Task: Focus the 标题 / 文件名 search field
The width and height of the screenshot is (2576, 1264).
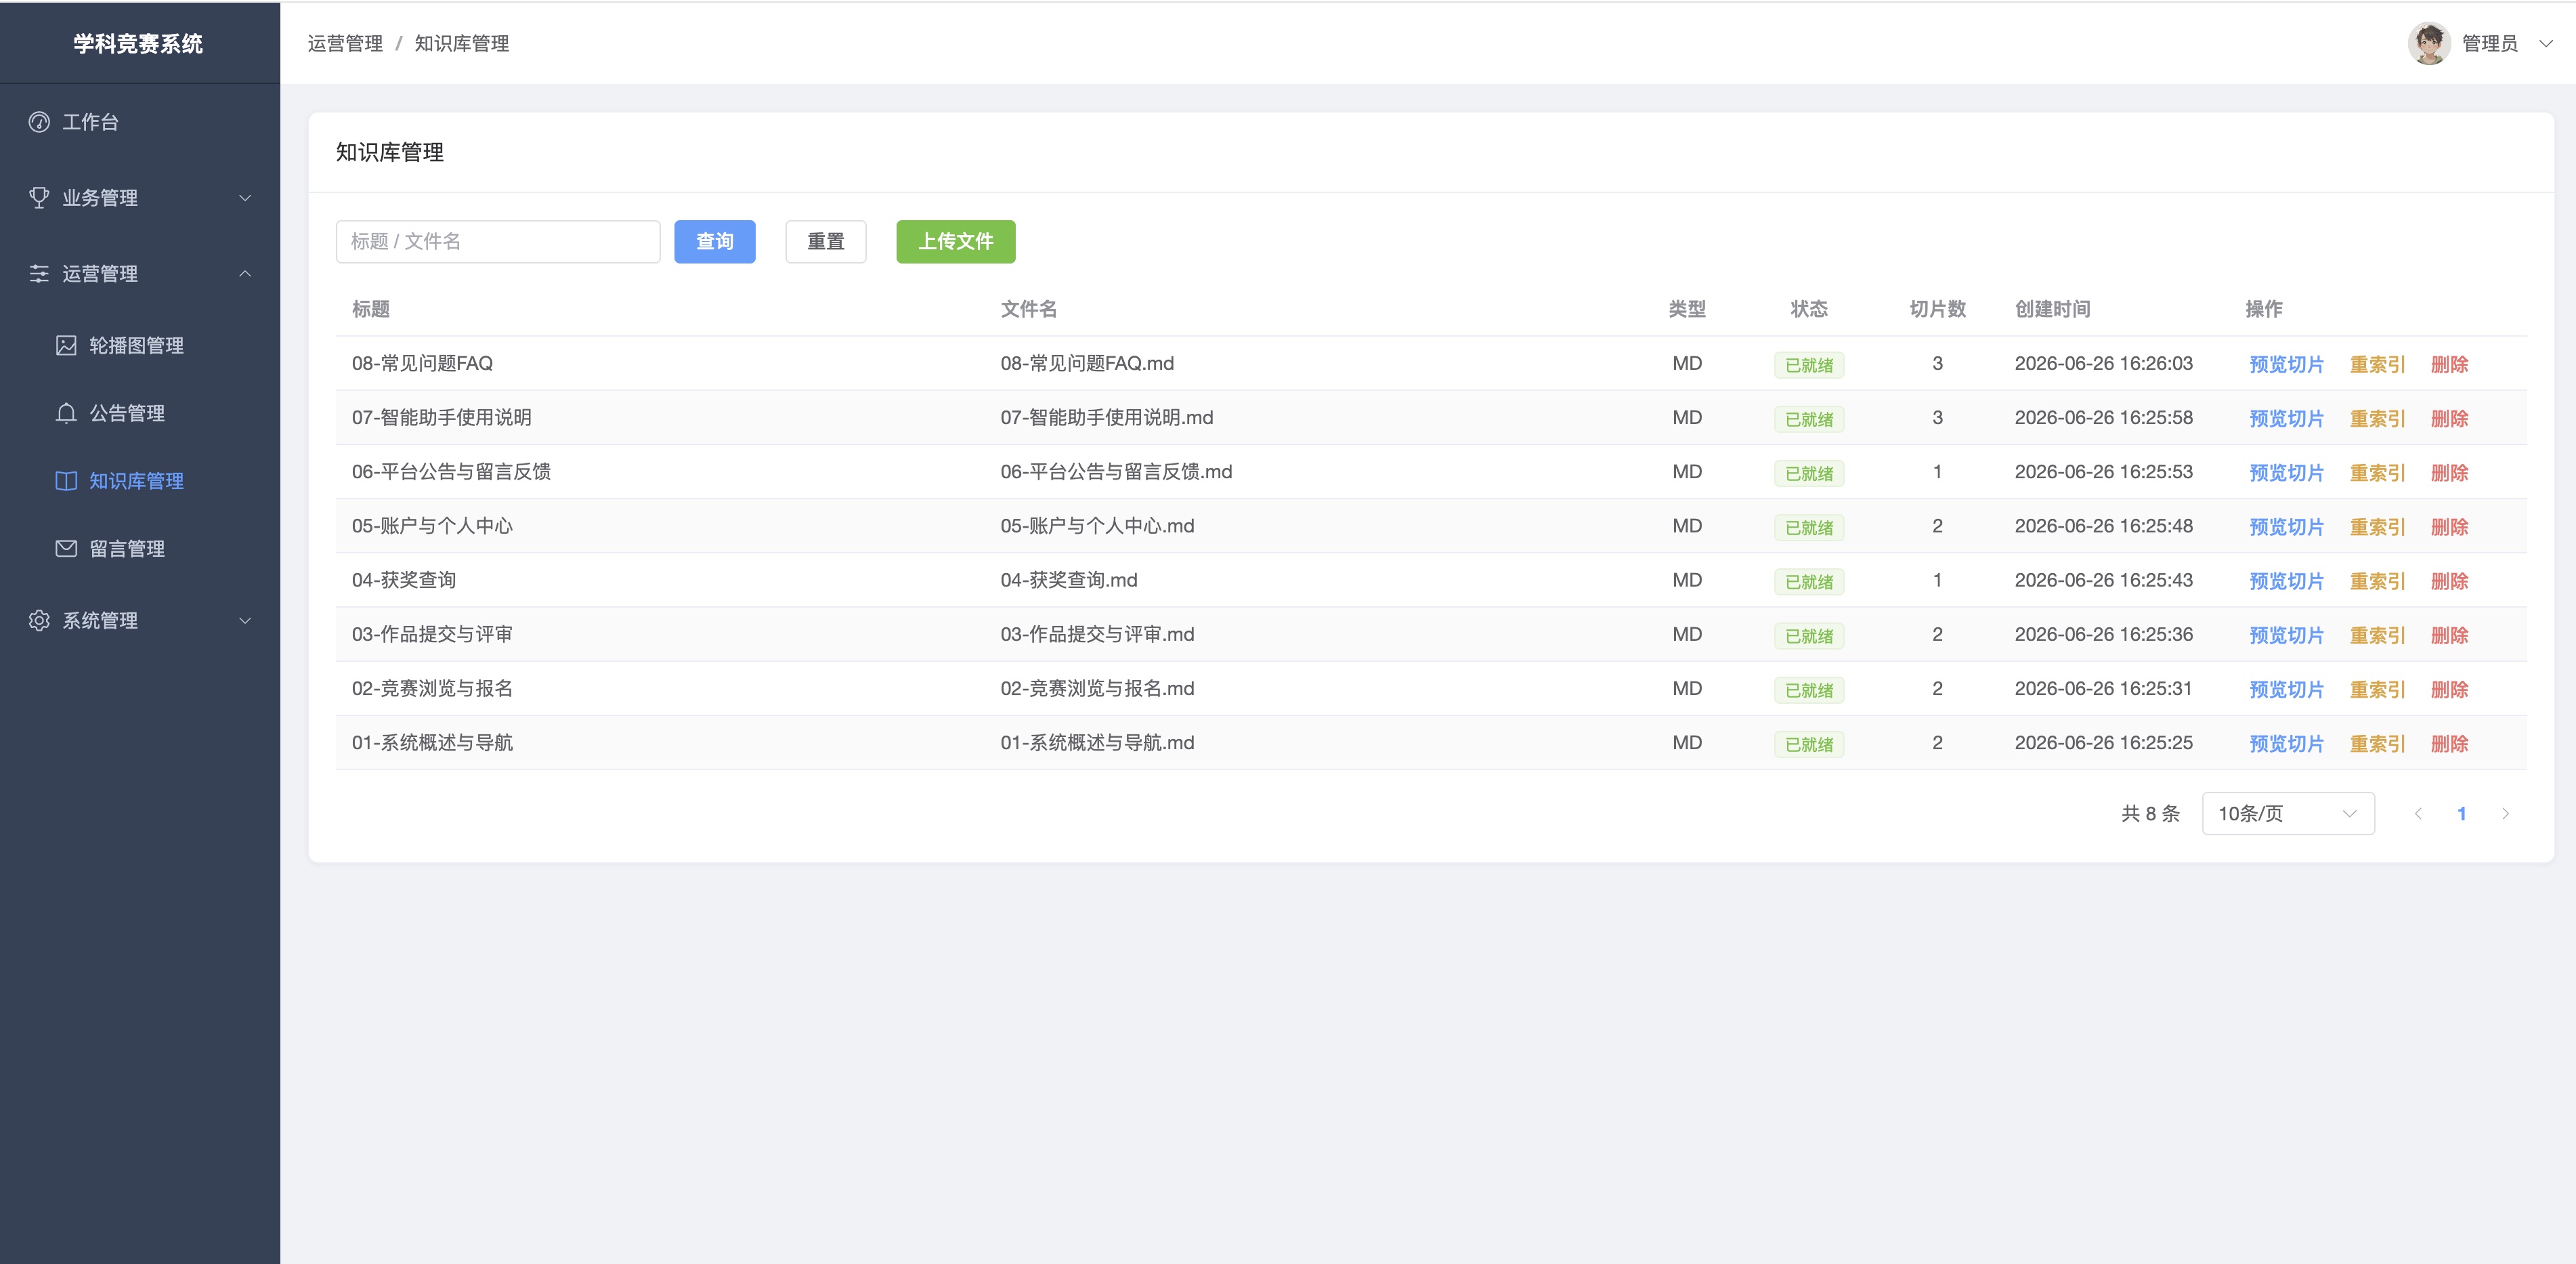Action: click(498, 242)
